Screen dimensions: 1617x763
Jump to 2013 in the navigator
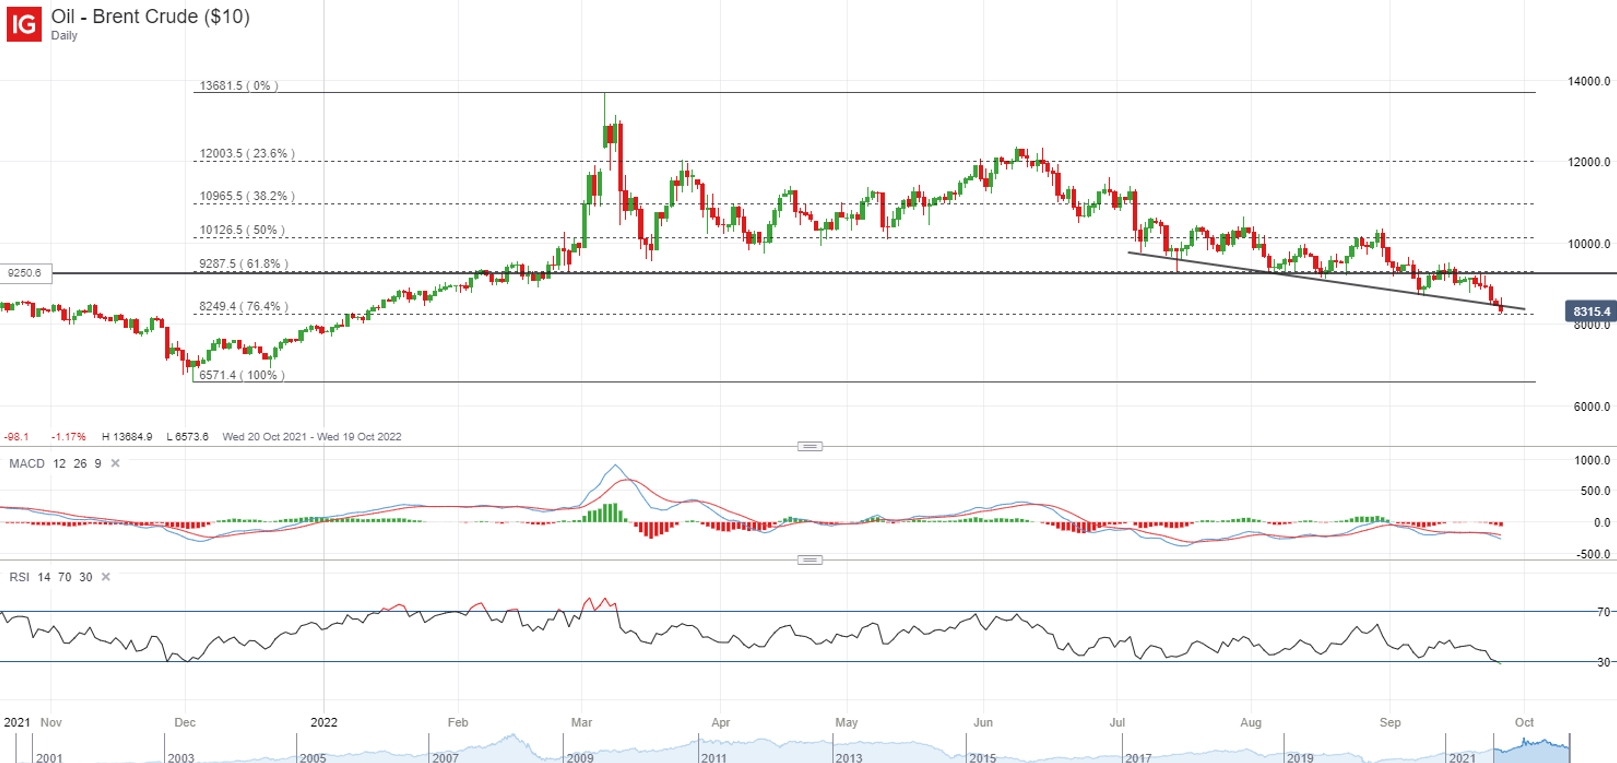click(848, 757)
